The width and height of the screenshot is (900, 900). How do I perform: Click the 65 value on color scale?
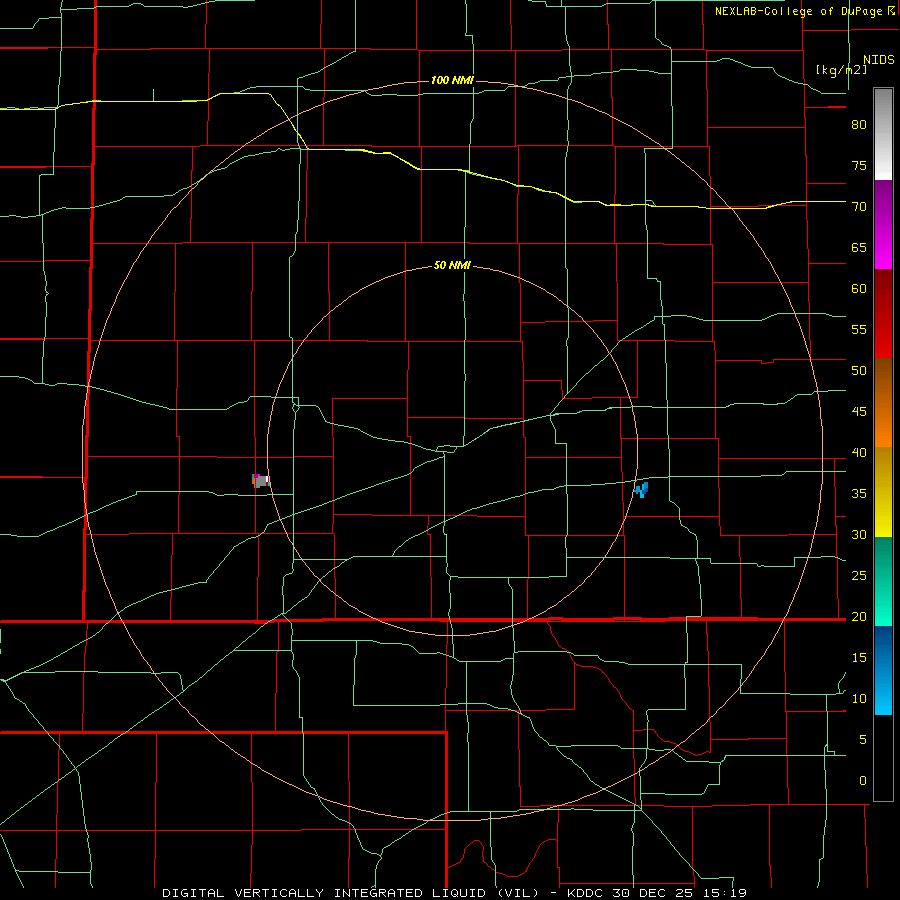click(x=859, y=247)
